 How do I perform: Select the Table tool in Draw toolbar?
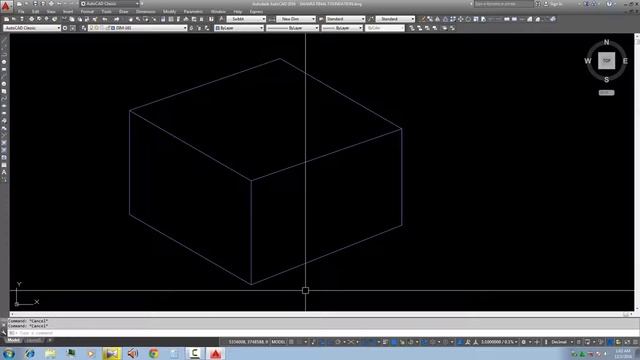point(4,165)
